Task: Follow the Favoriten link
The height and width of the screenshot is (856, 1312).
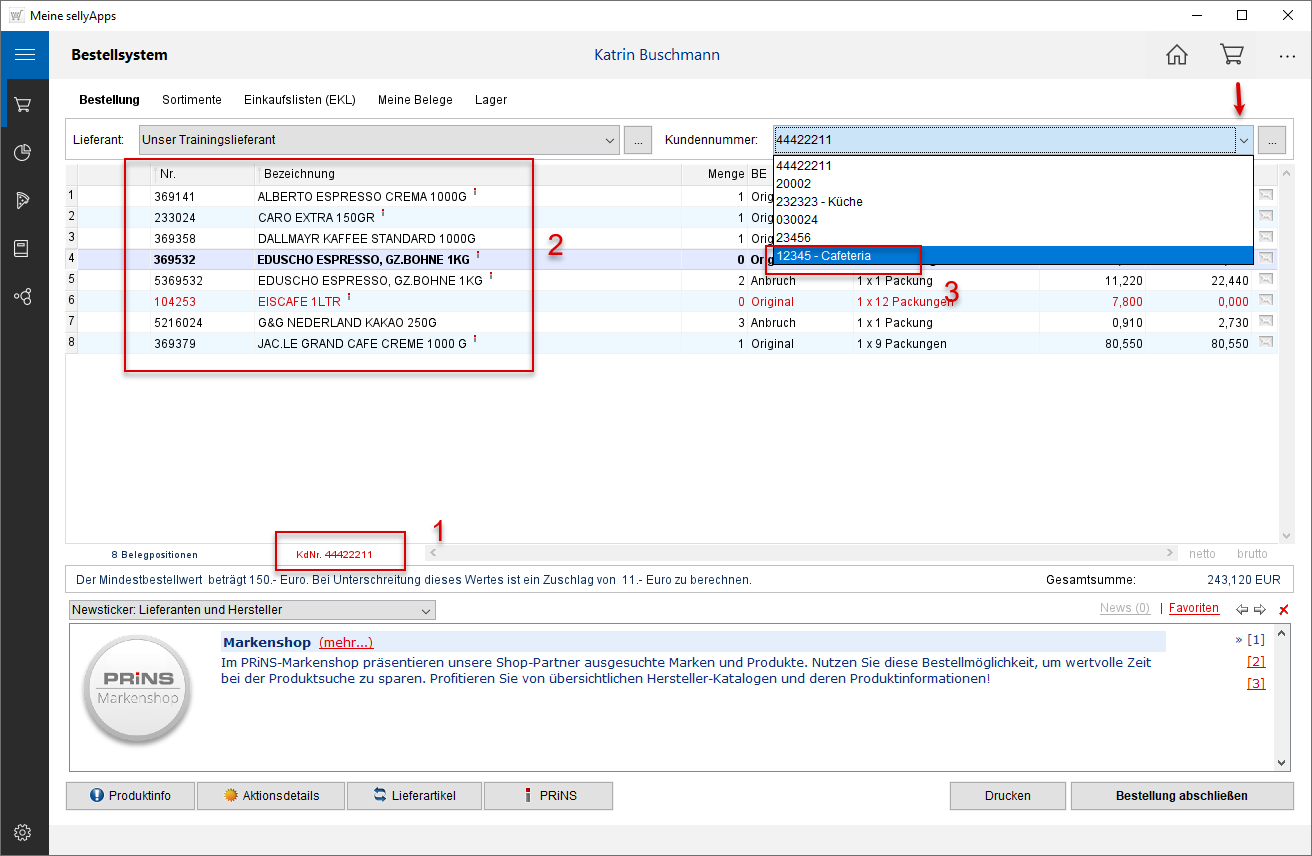Action: click(1193, 608)
